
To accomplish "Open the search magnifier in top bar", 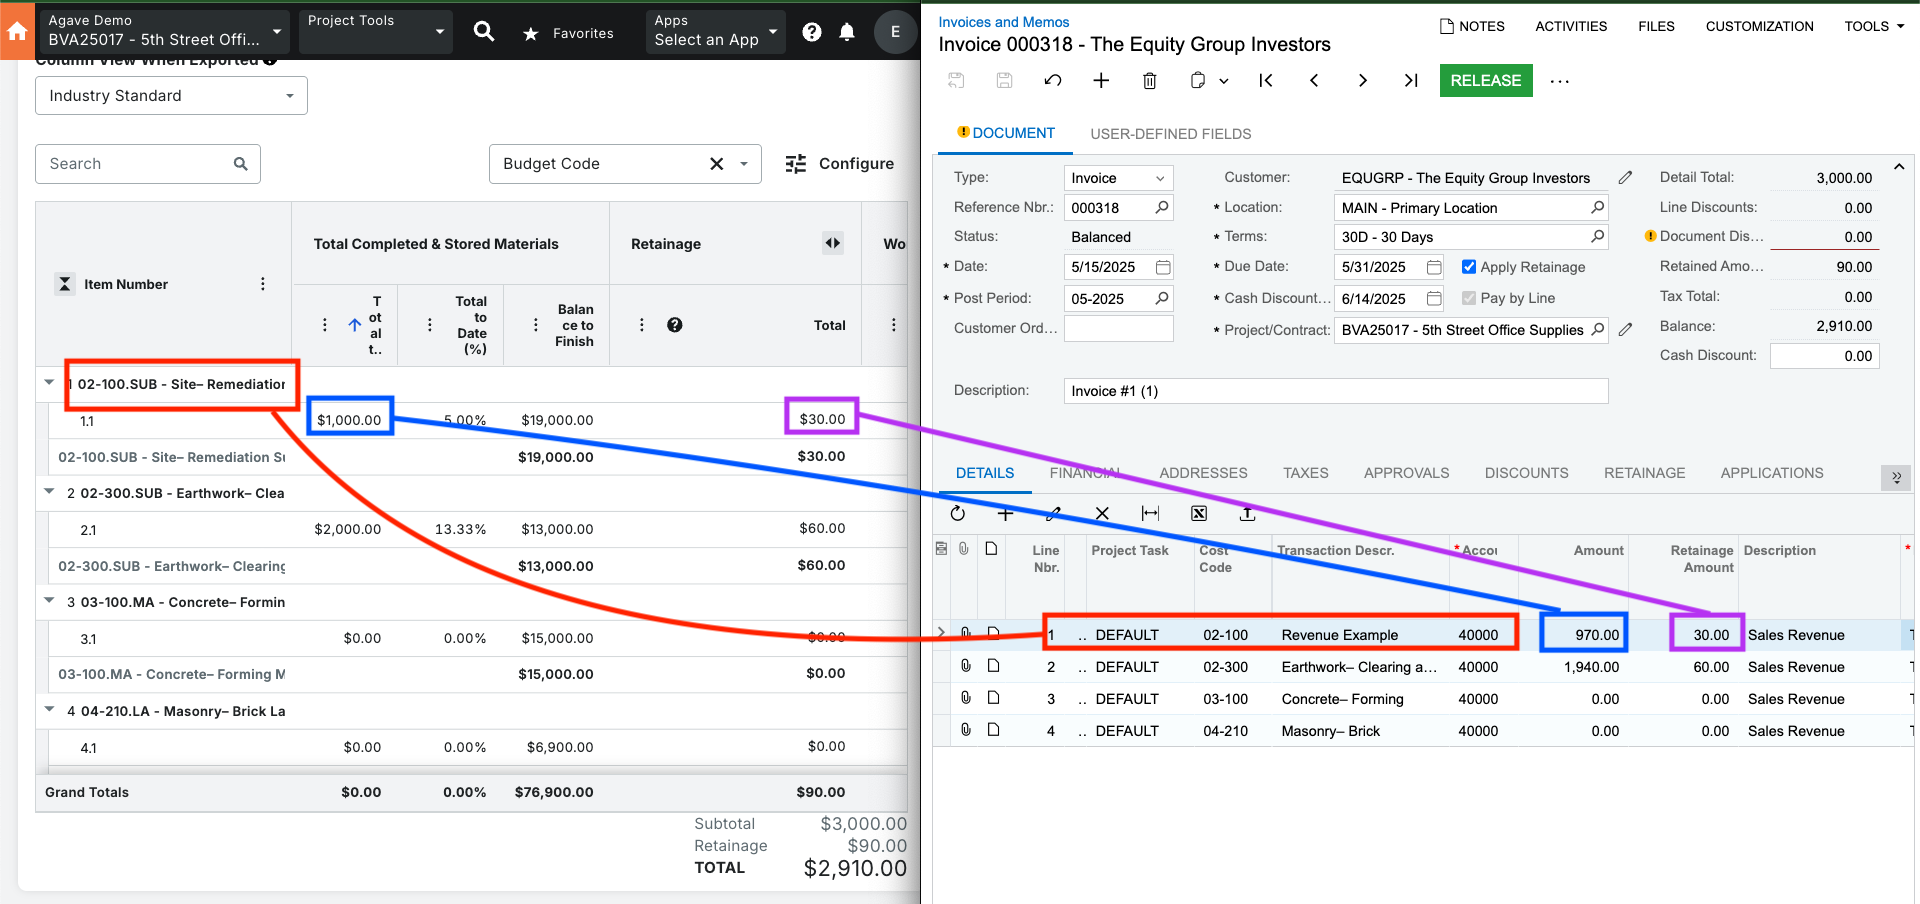I will point(484,32).
